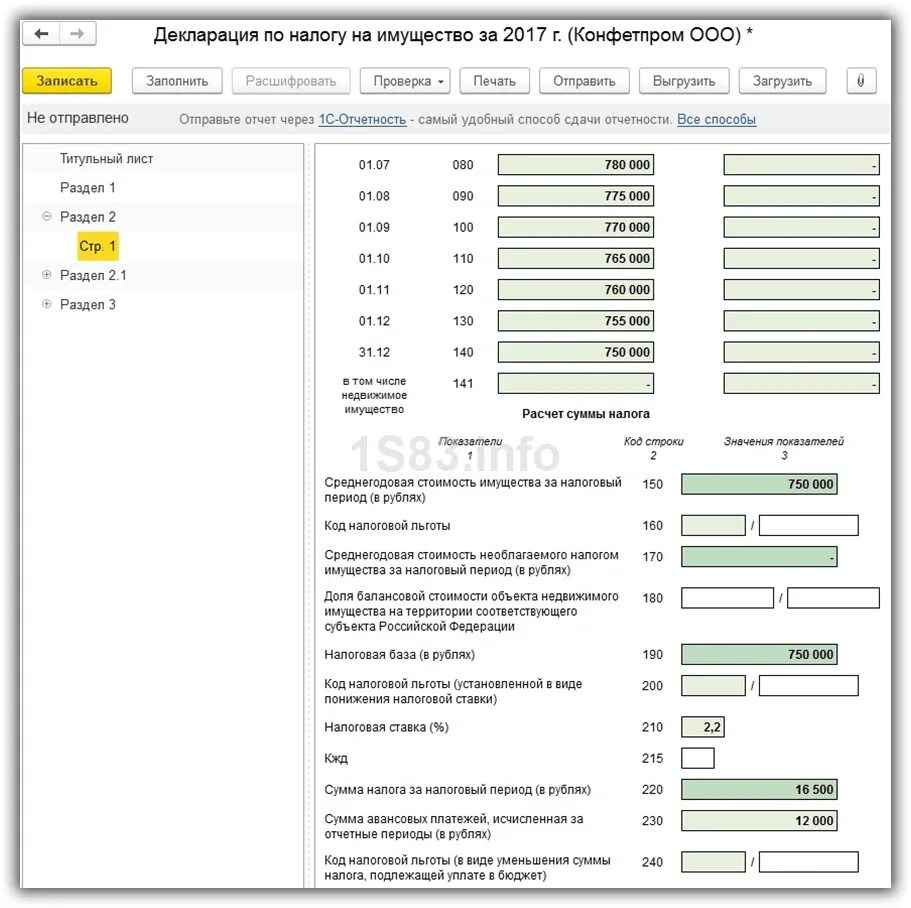This screenshot has height=908, width=911.
Task: Click the denominator field of line 180
Action: [x=833, y=598]
